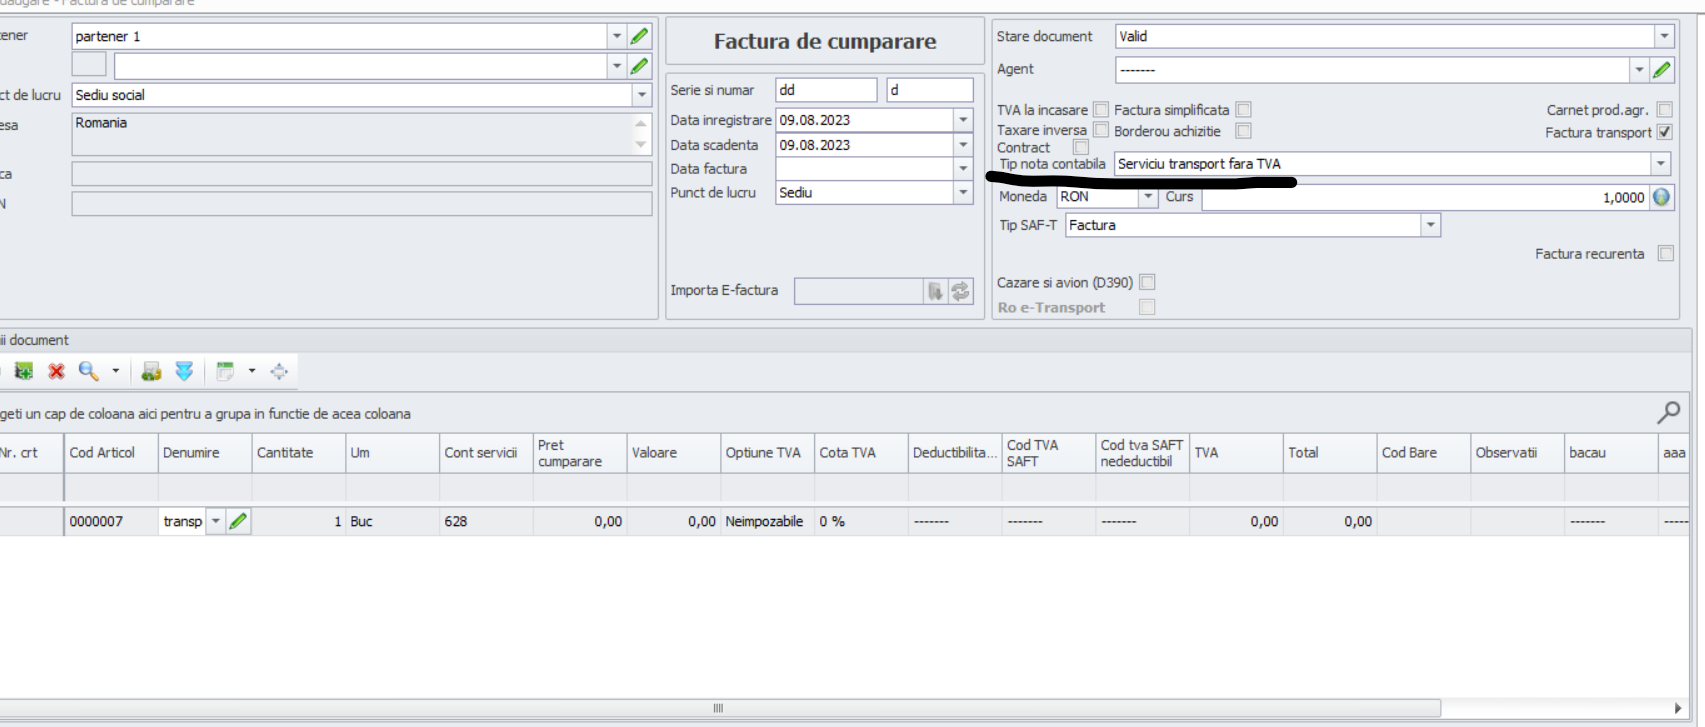Delete the row with the red X icon
Screen dimensions: 1705x727
[x=57, y=371]
